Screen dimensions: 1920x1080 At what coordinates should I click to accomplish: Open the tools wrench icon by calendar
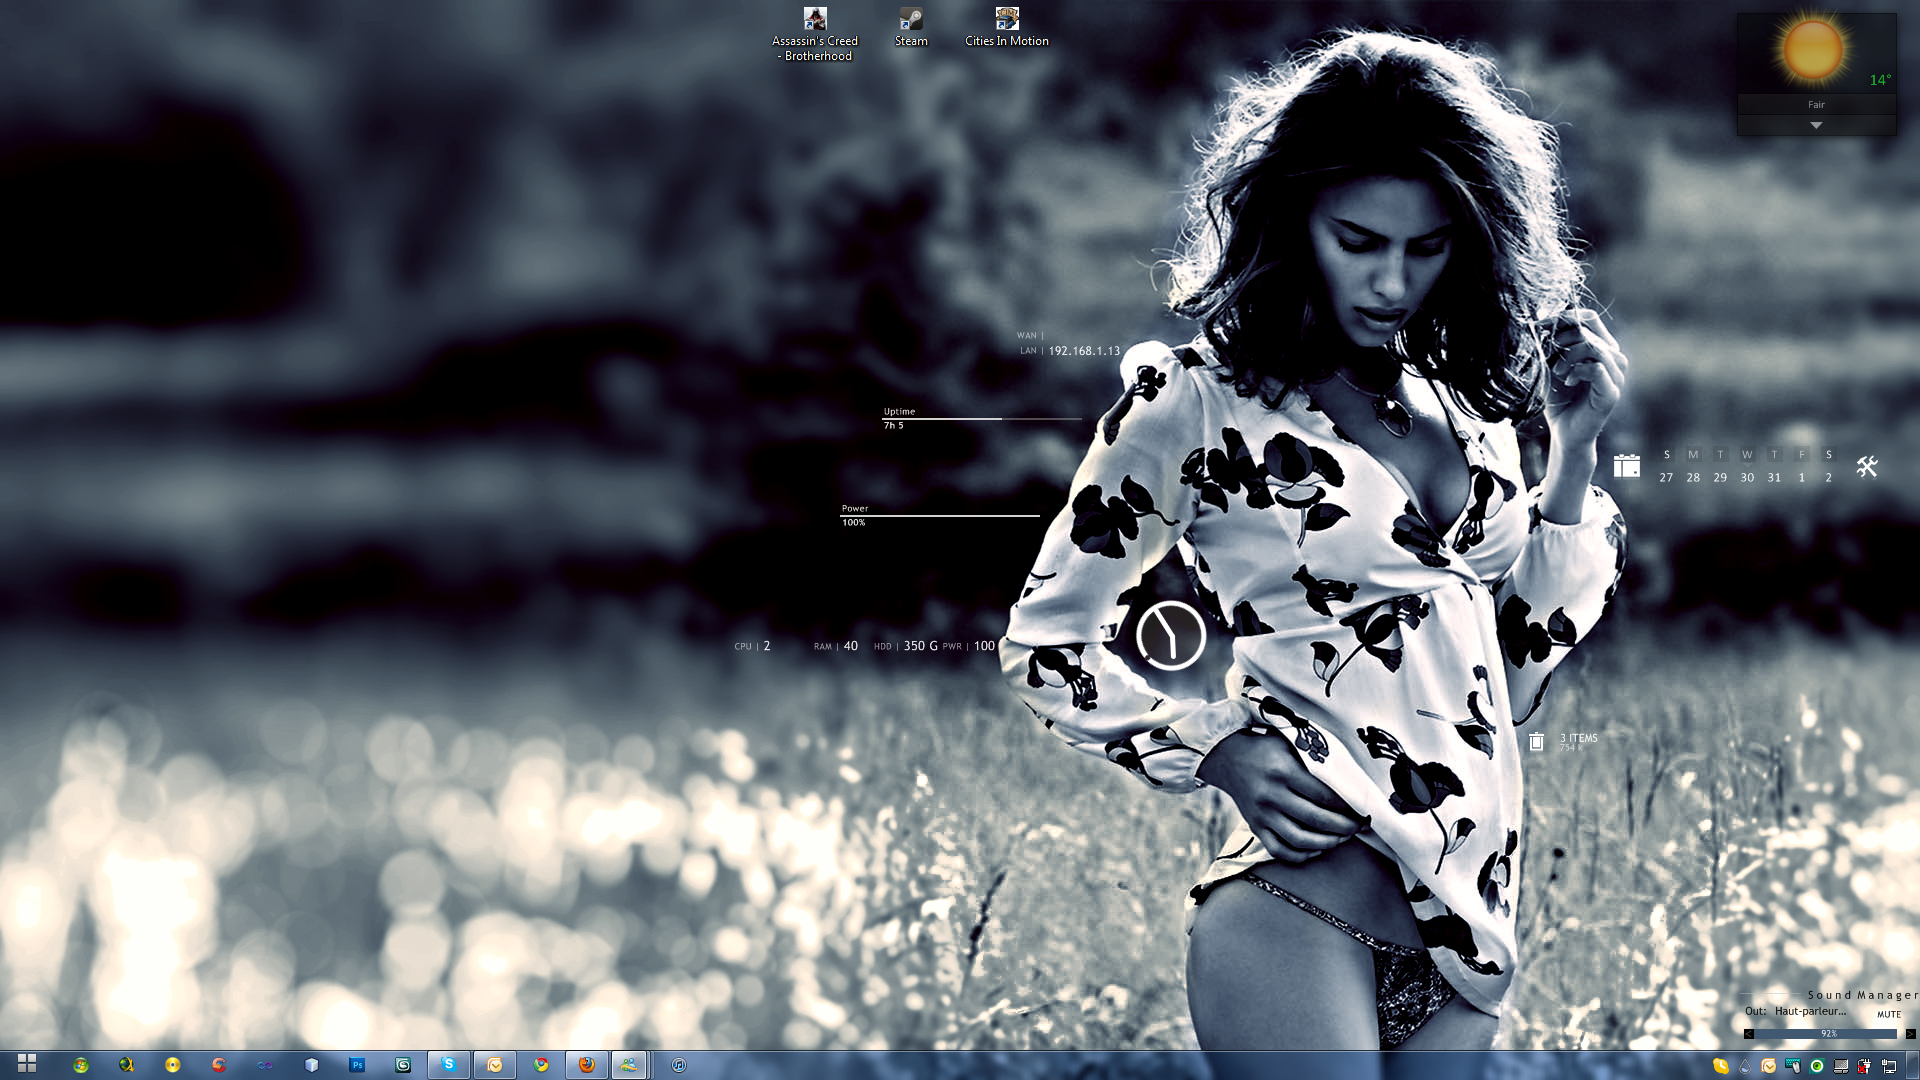coord(1867,466)
